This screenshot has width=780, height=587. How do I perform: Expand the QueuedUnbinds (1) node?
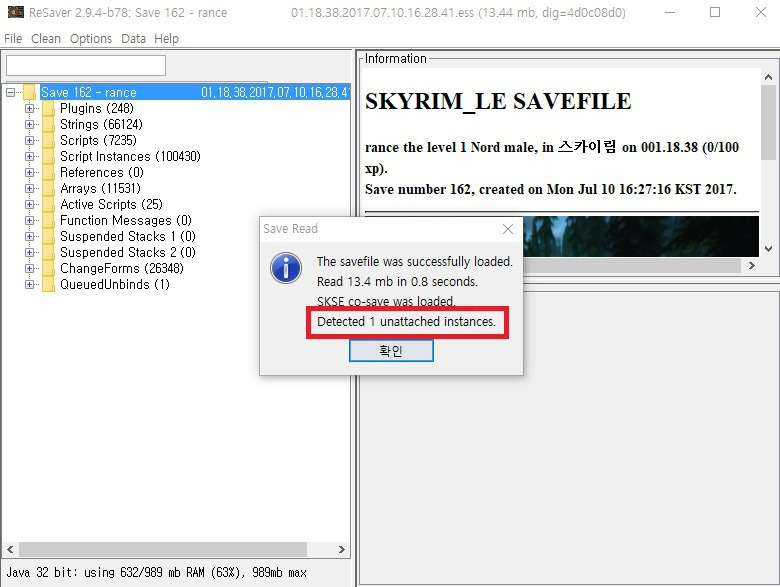pyautogui.click(x=29, y=285)
